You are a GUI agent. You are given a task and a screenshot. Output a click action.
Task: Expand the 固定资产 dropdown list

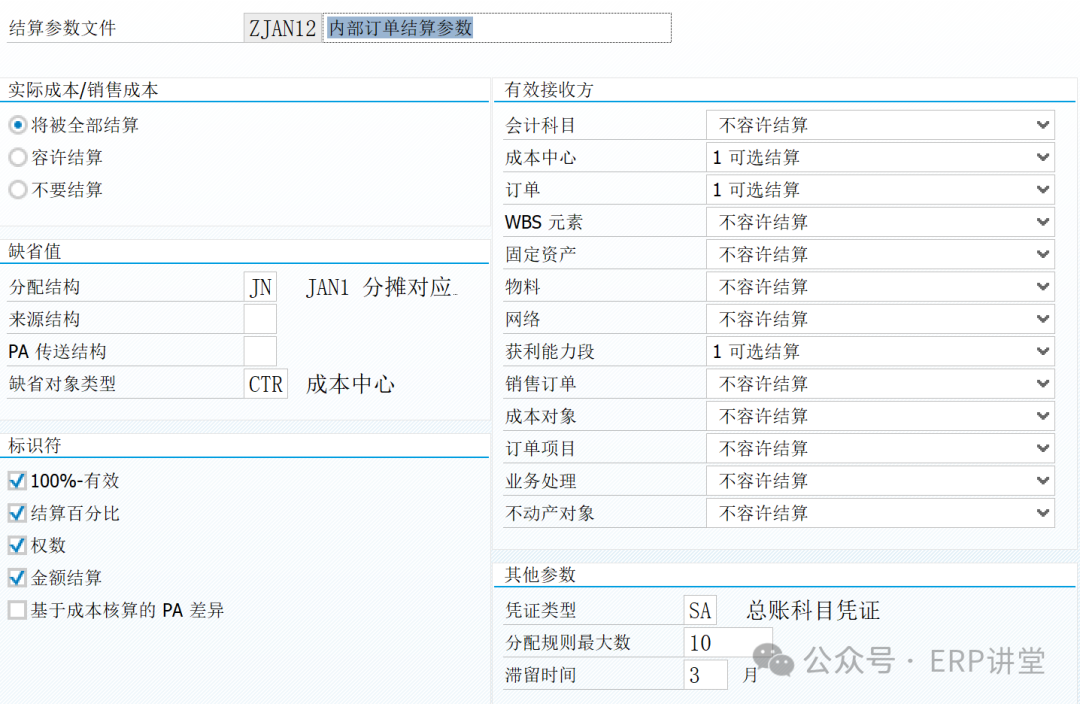[x=880, y=254]
